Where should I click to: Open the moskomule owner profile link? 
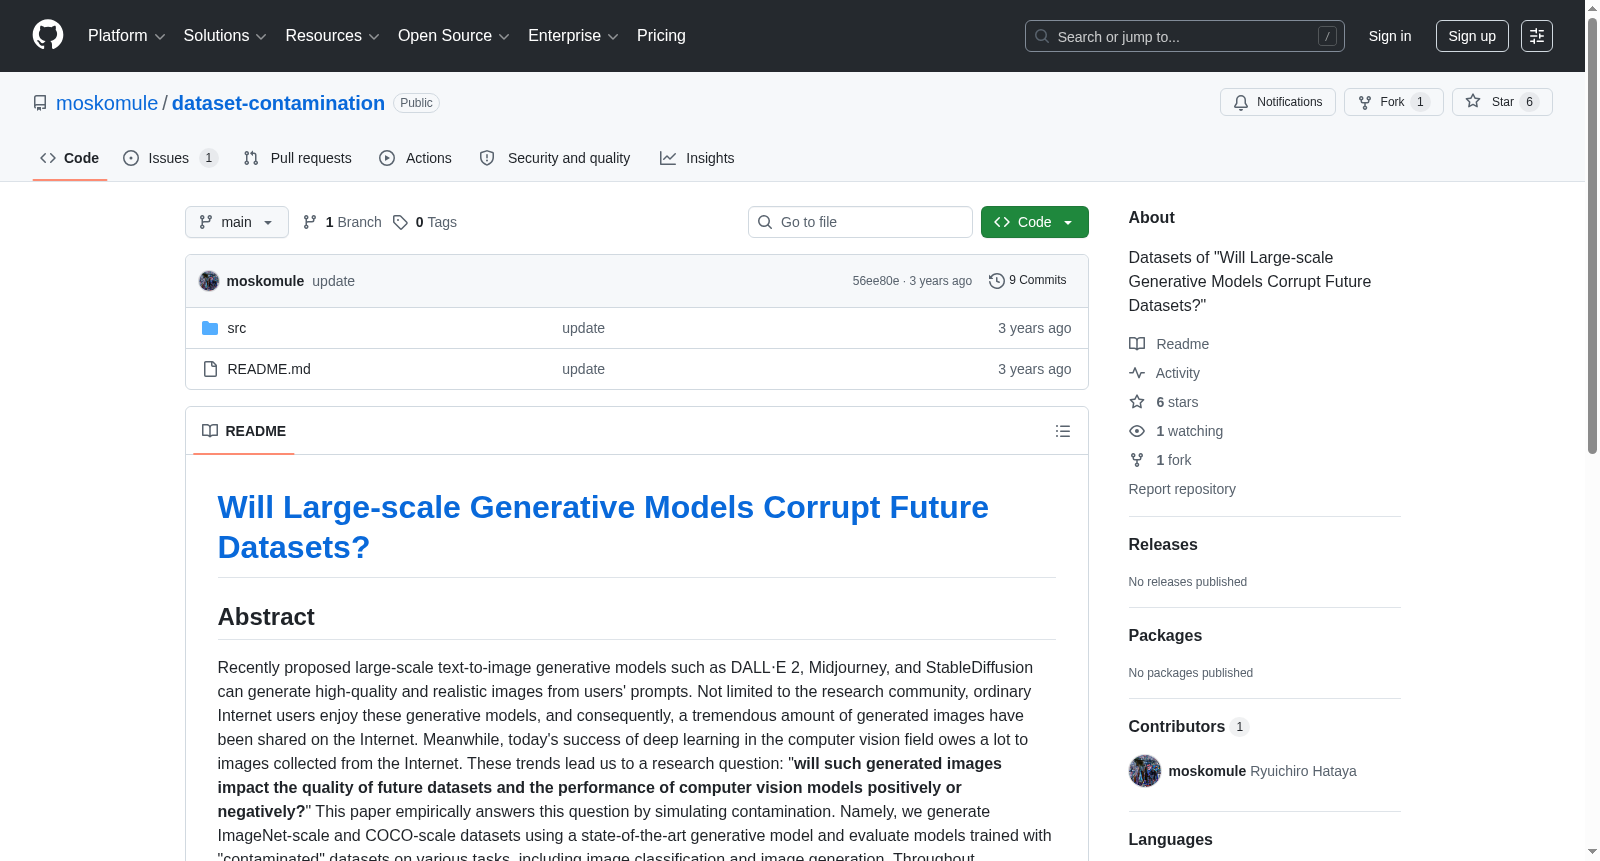click(x=107, y=103)
